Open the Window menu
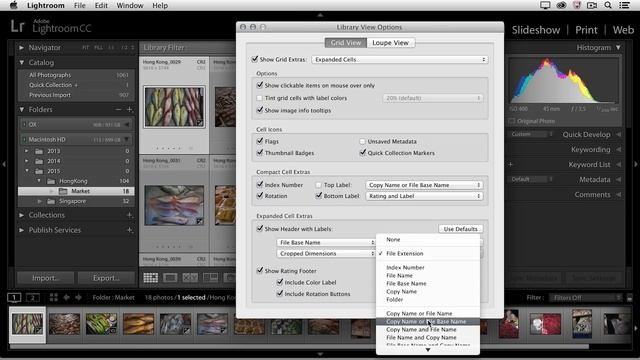Image resolution: width=640 pixels, height=360 pixels. pyautogui.click(x=130, y=5)
